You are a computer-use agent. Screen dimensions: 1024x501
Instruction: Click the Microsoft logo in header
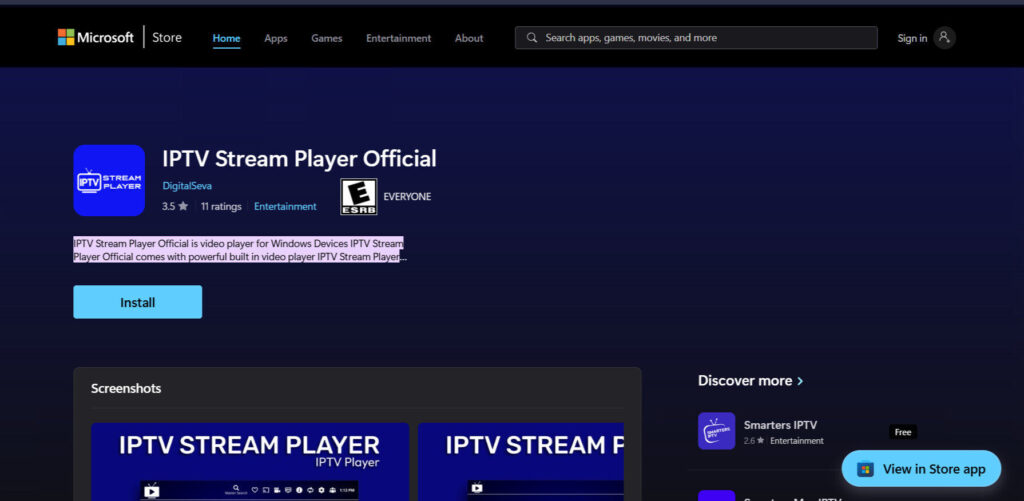(95, 37)
